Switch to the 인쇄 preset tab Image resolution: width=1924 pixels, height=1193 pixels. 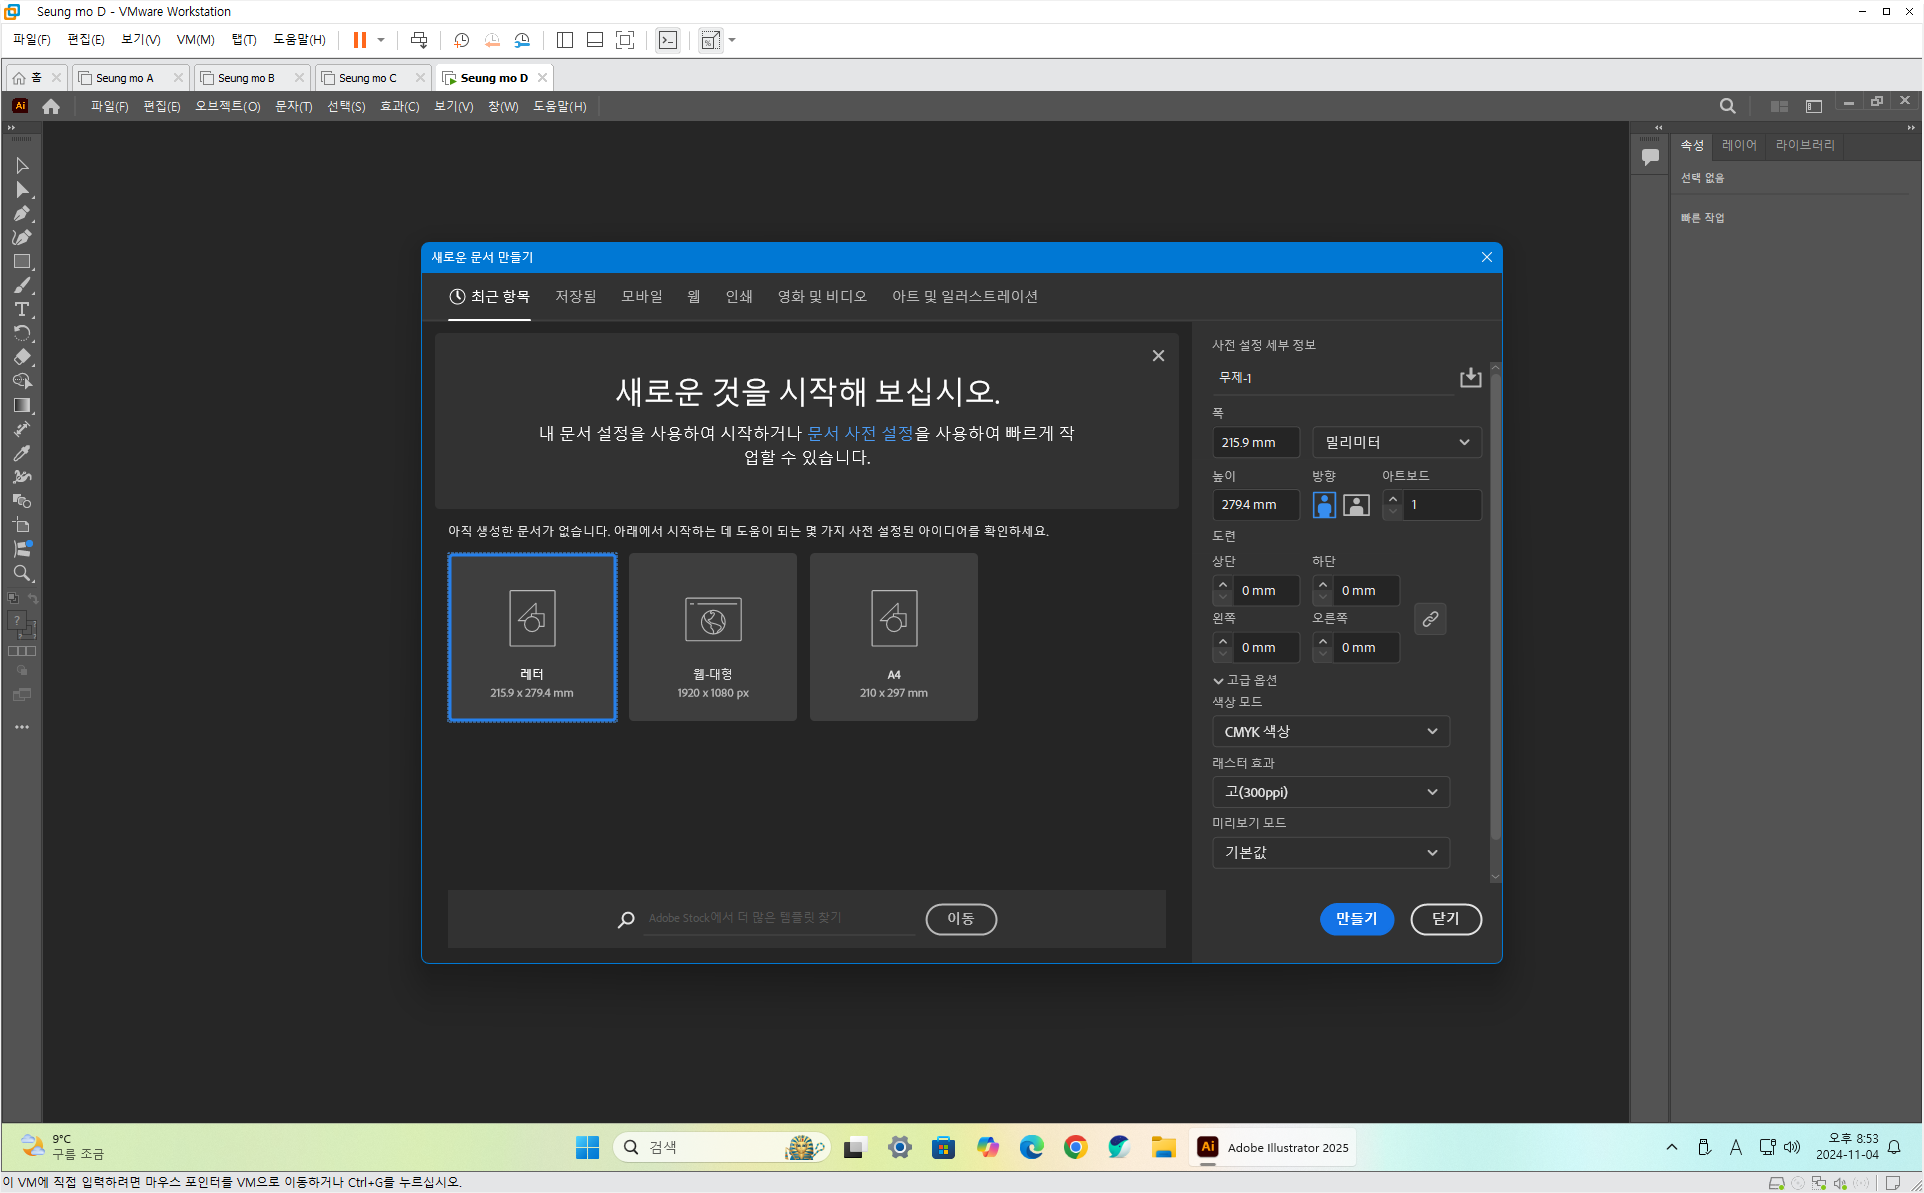(738, 297)
